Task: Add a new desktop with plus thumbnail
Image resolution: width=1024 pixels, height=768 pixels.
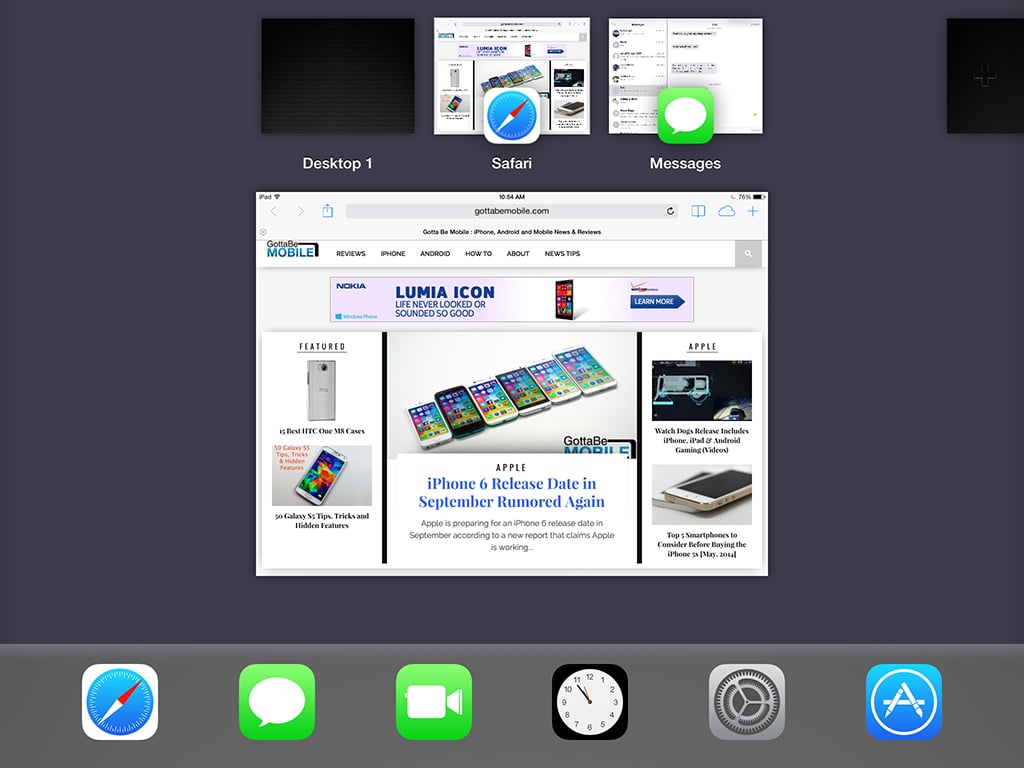Action: [985, 75]
